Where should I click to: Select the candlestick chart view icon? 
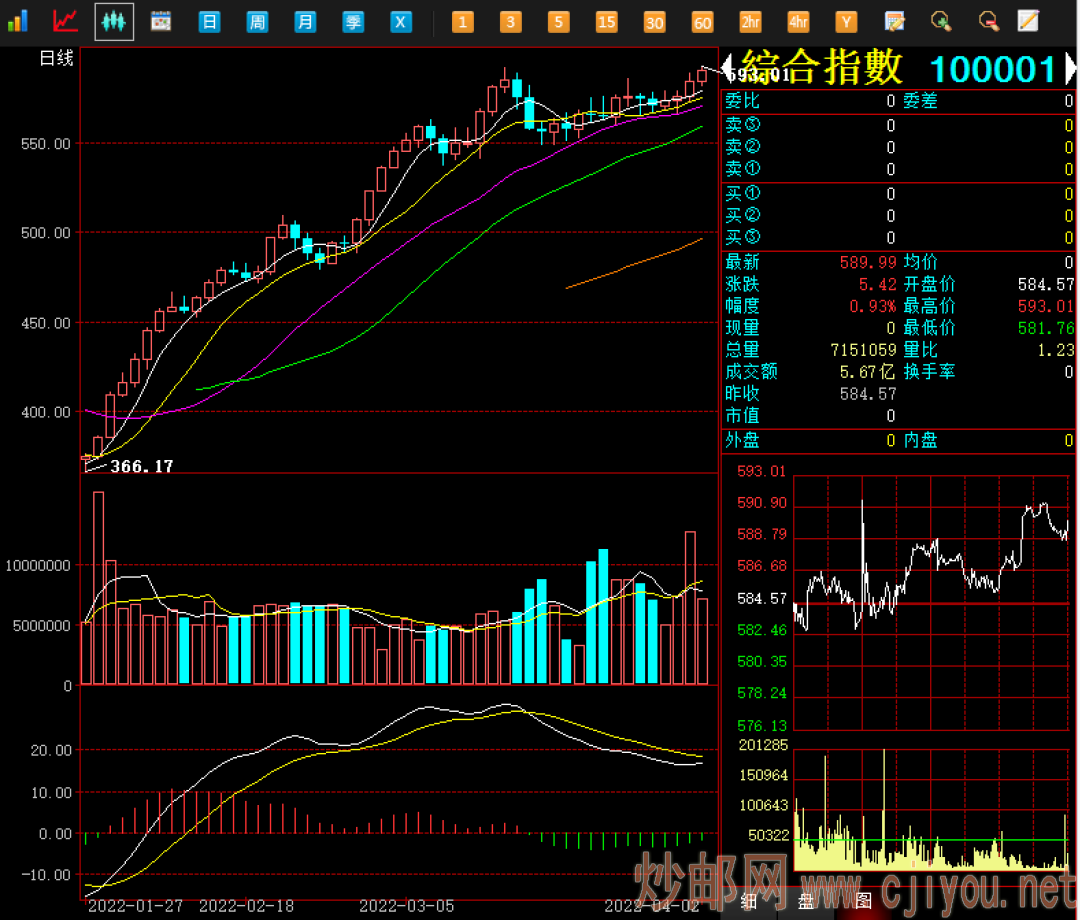pyautogui.click(x=114, y=21)
